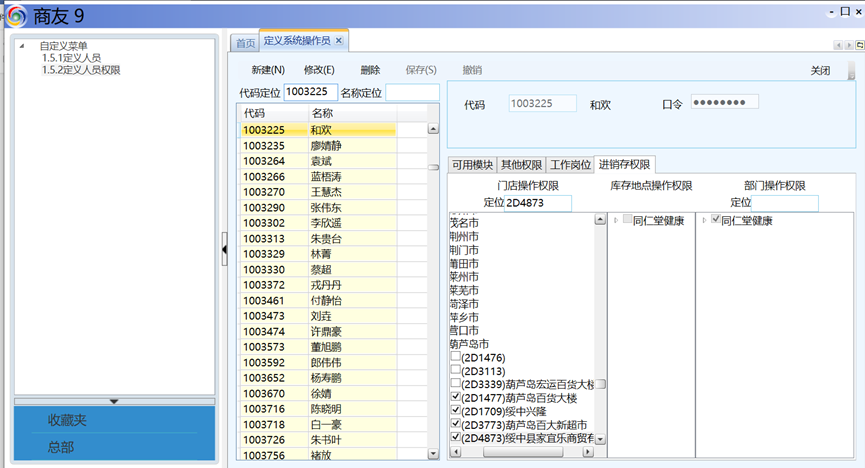Click the store list scroll-down arrow
The width and height of the screenshot is (865, 468).
[x=600, y=440]
